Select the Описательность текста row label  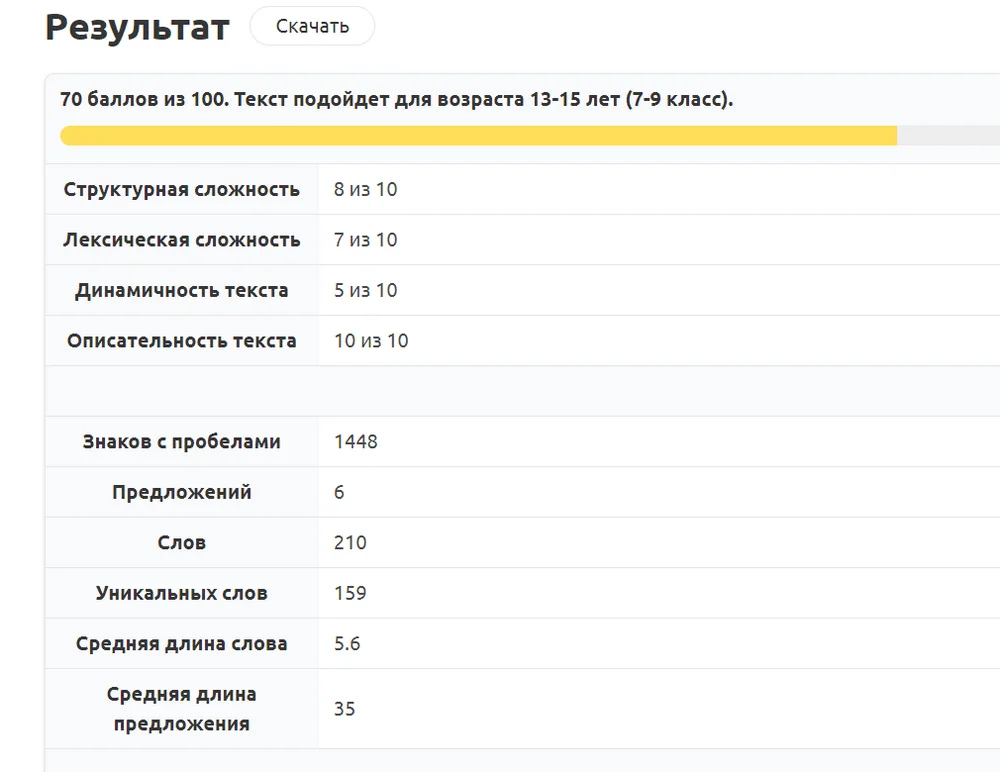181,341
